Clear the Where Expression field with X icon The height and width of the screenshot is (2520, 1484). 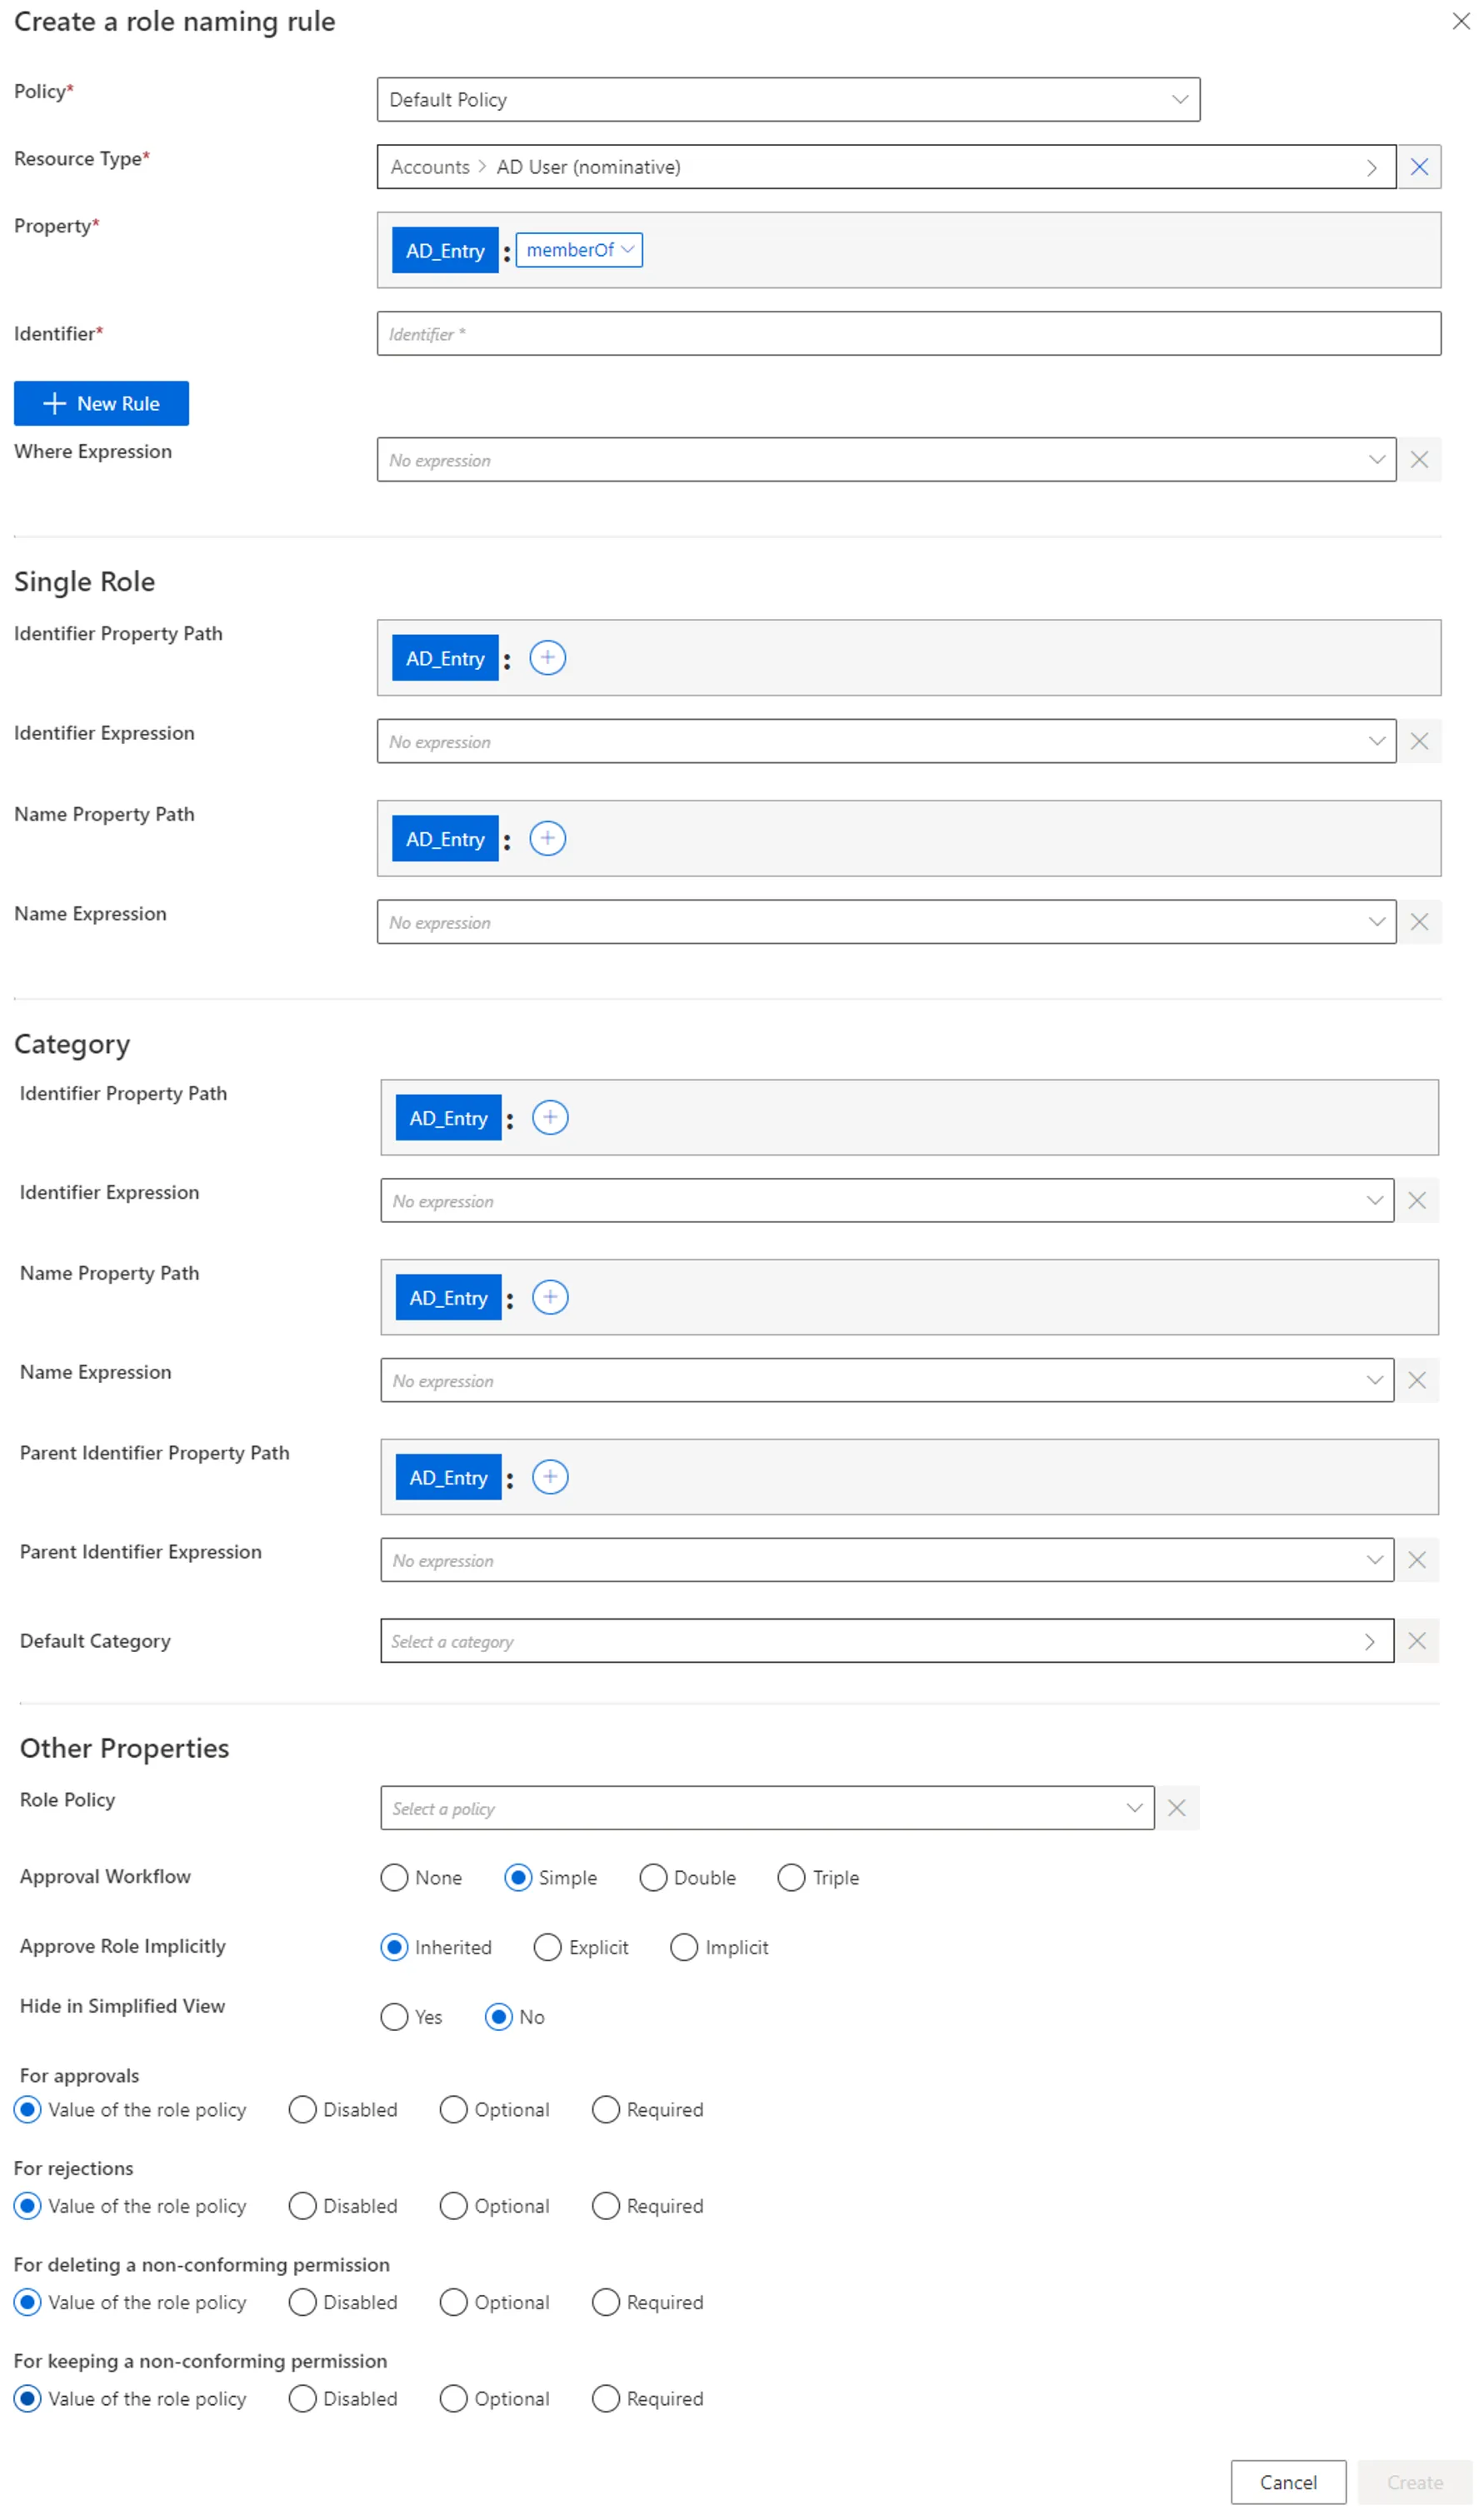click(1418, 460)
